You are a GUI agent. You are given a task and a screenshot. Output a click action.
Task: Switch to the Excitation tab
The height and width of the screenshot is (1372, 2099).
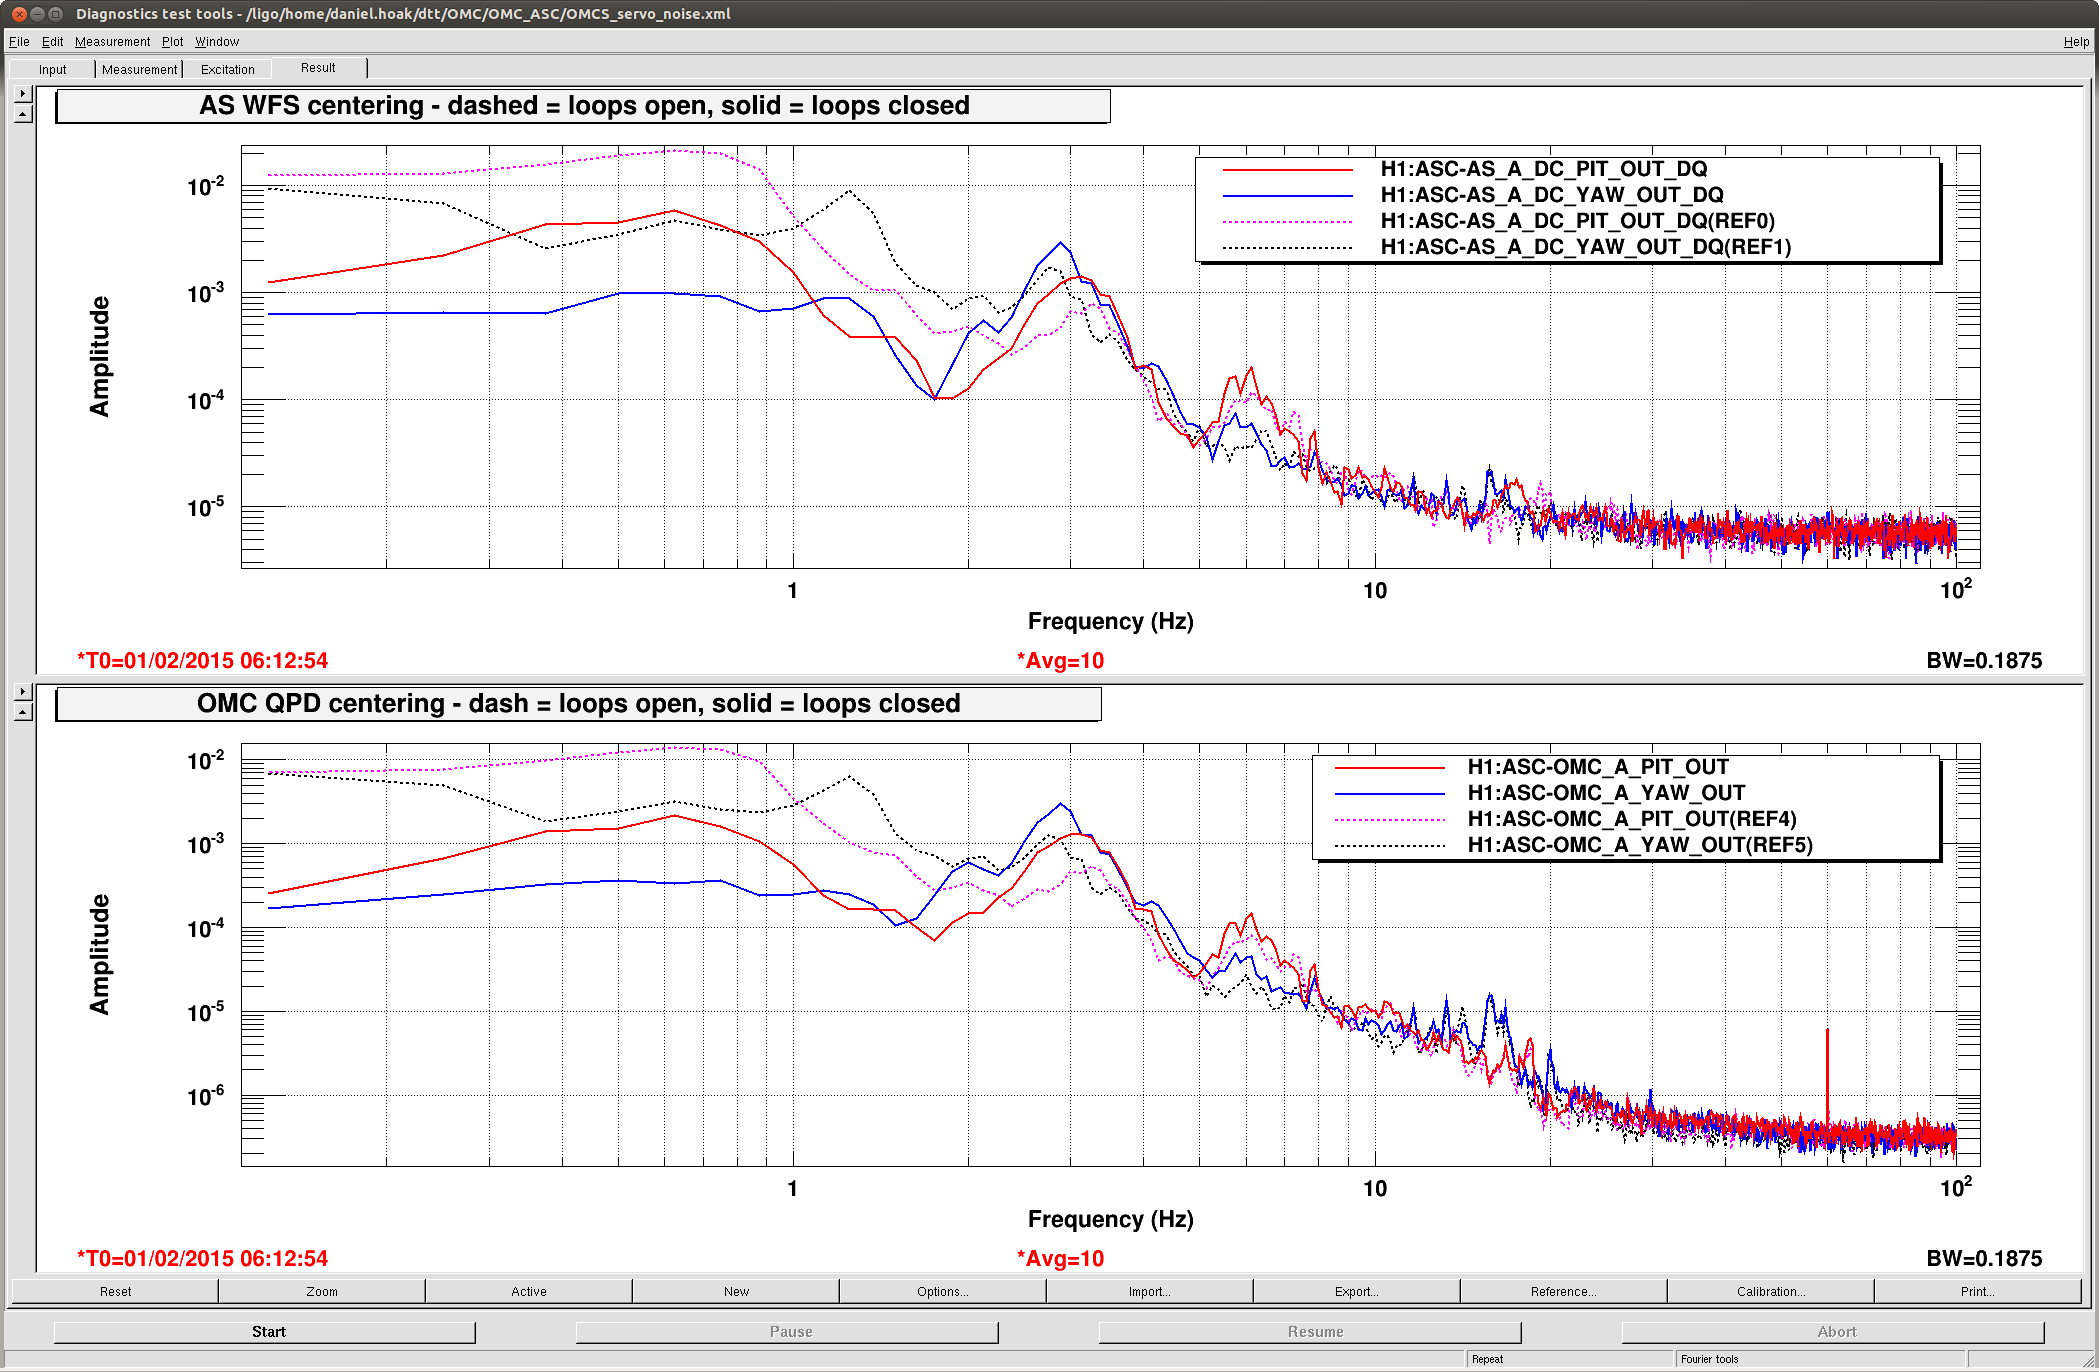tap(227, 69)
